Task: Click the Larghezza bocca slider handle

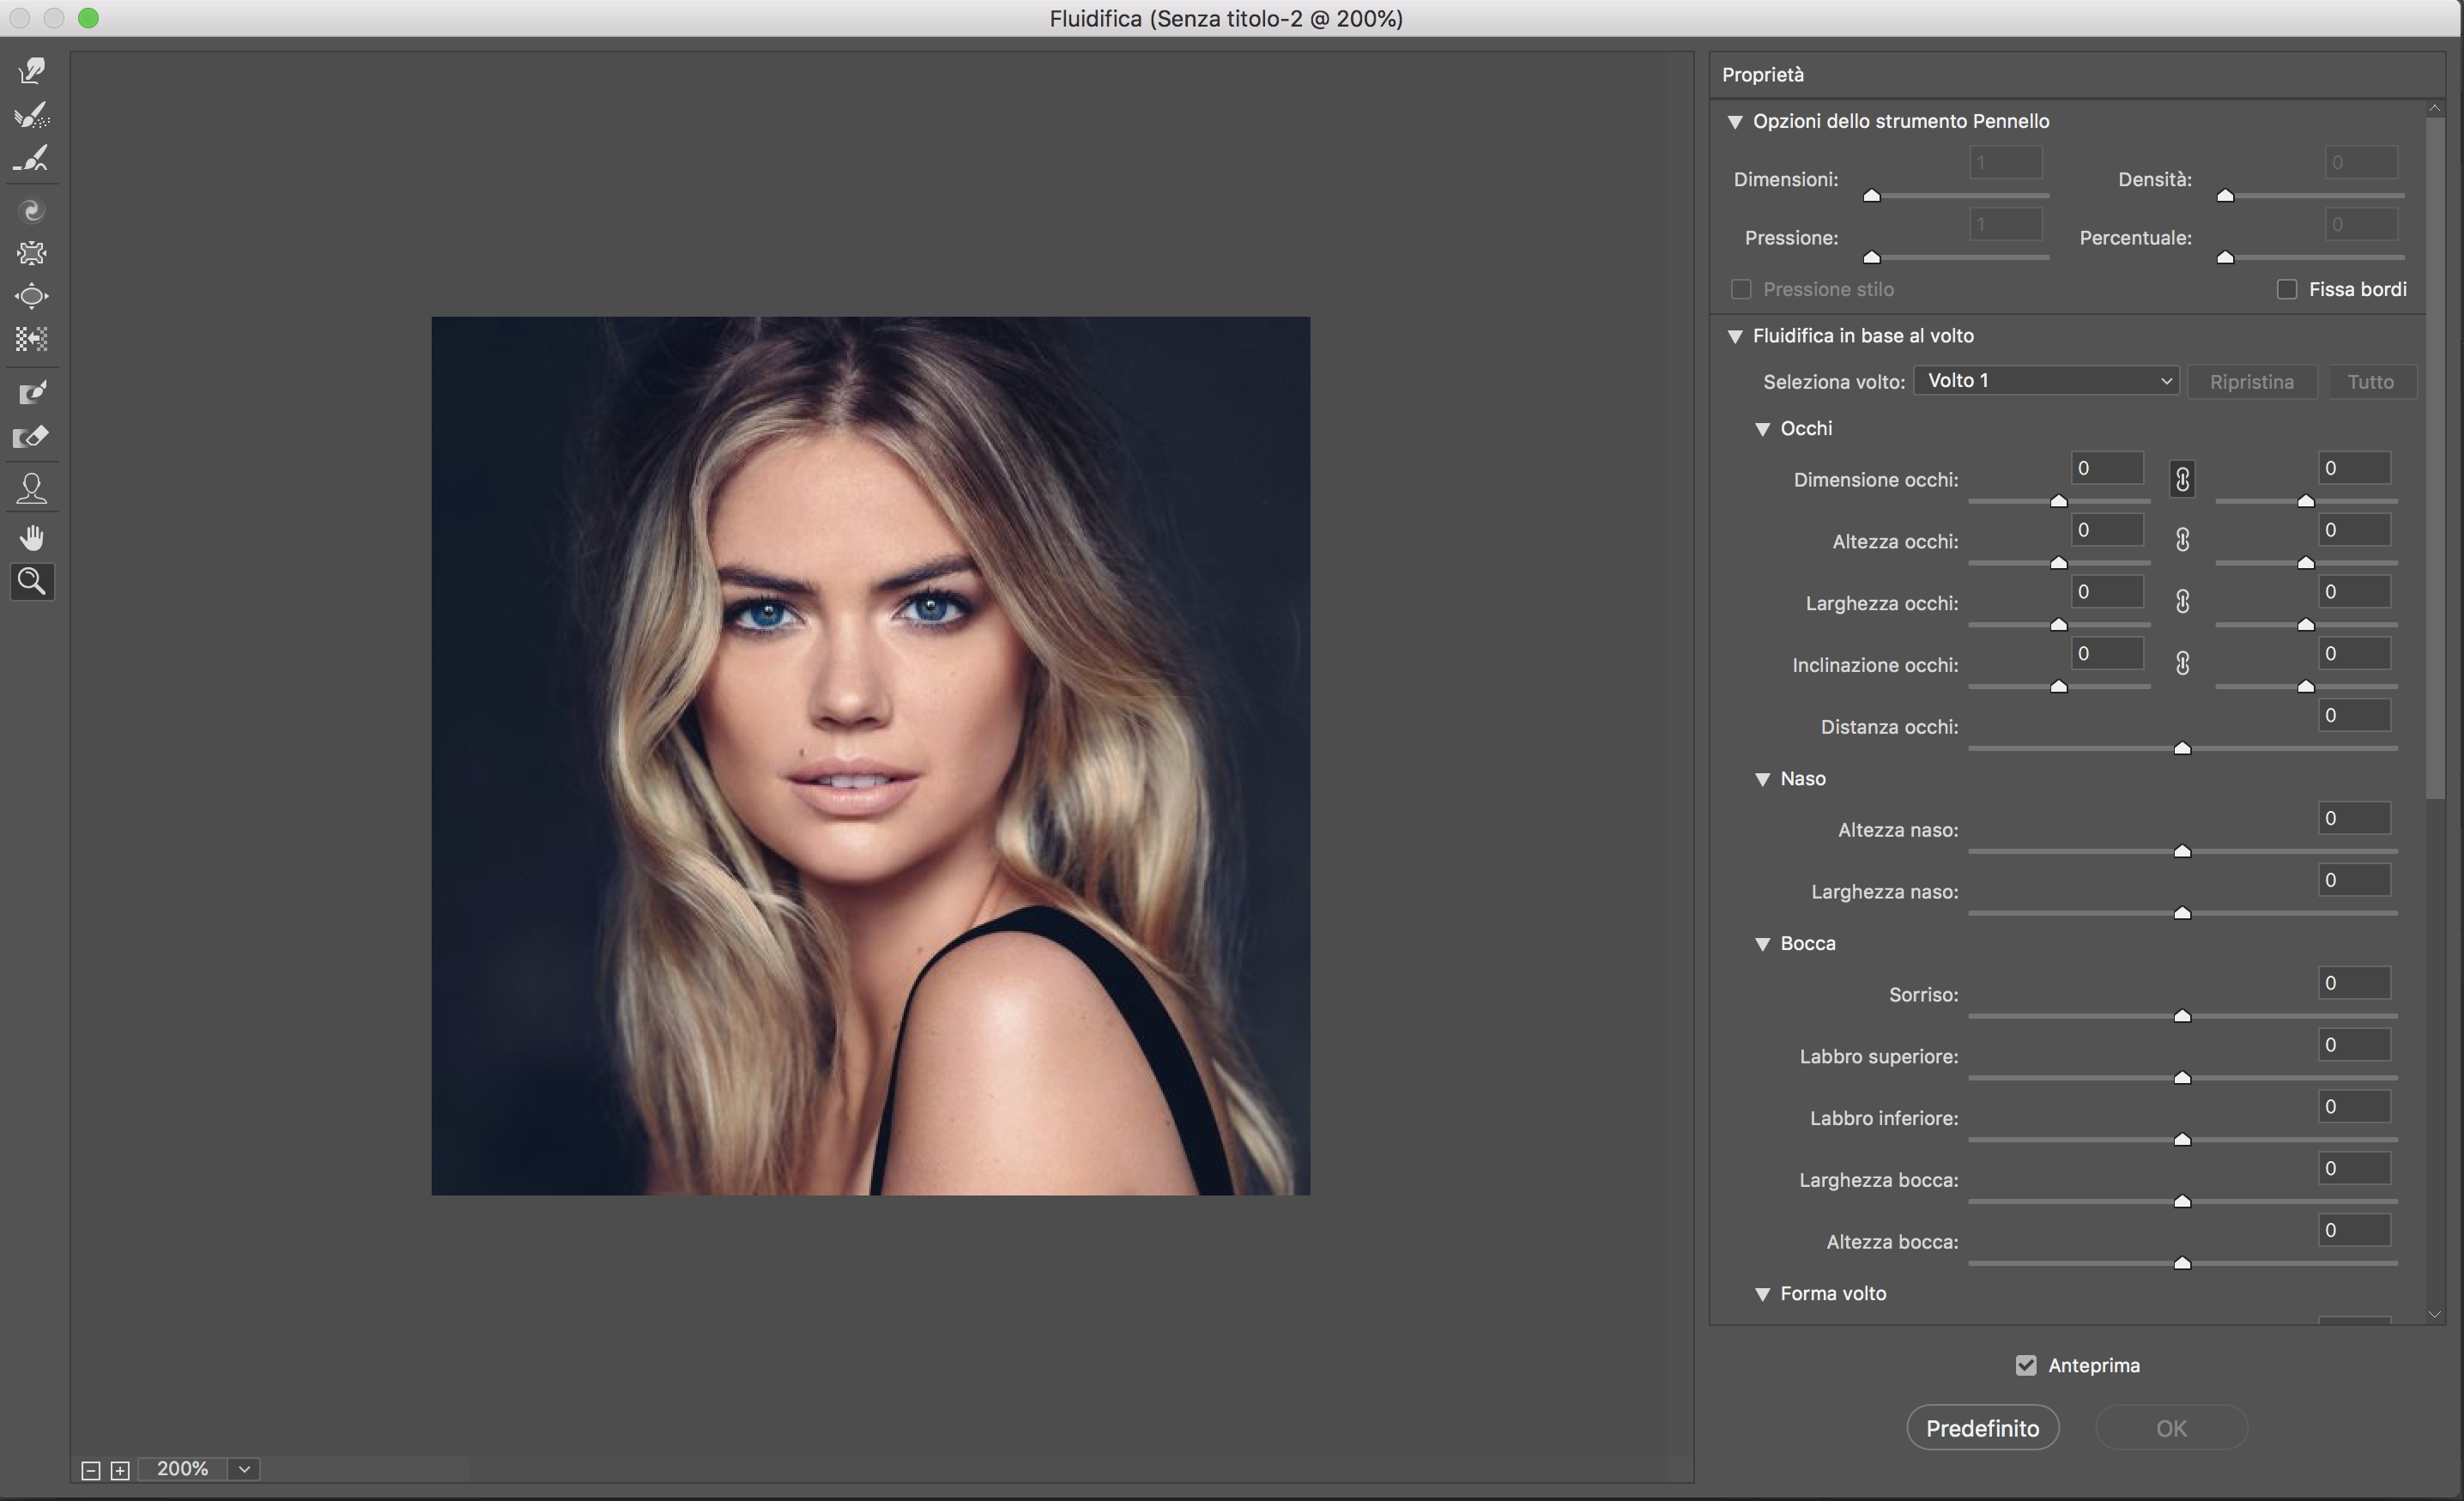Action: [x=2182, y=1201]
